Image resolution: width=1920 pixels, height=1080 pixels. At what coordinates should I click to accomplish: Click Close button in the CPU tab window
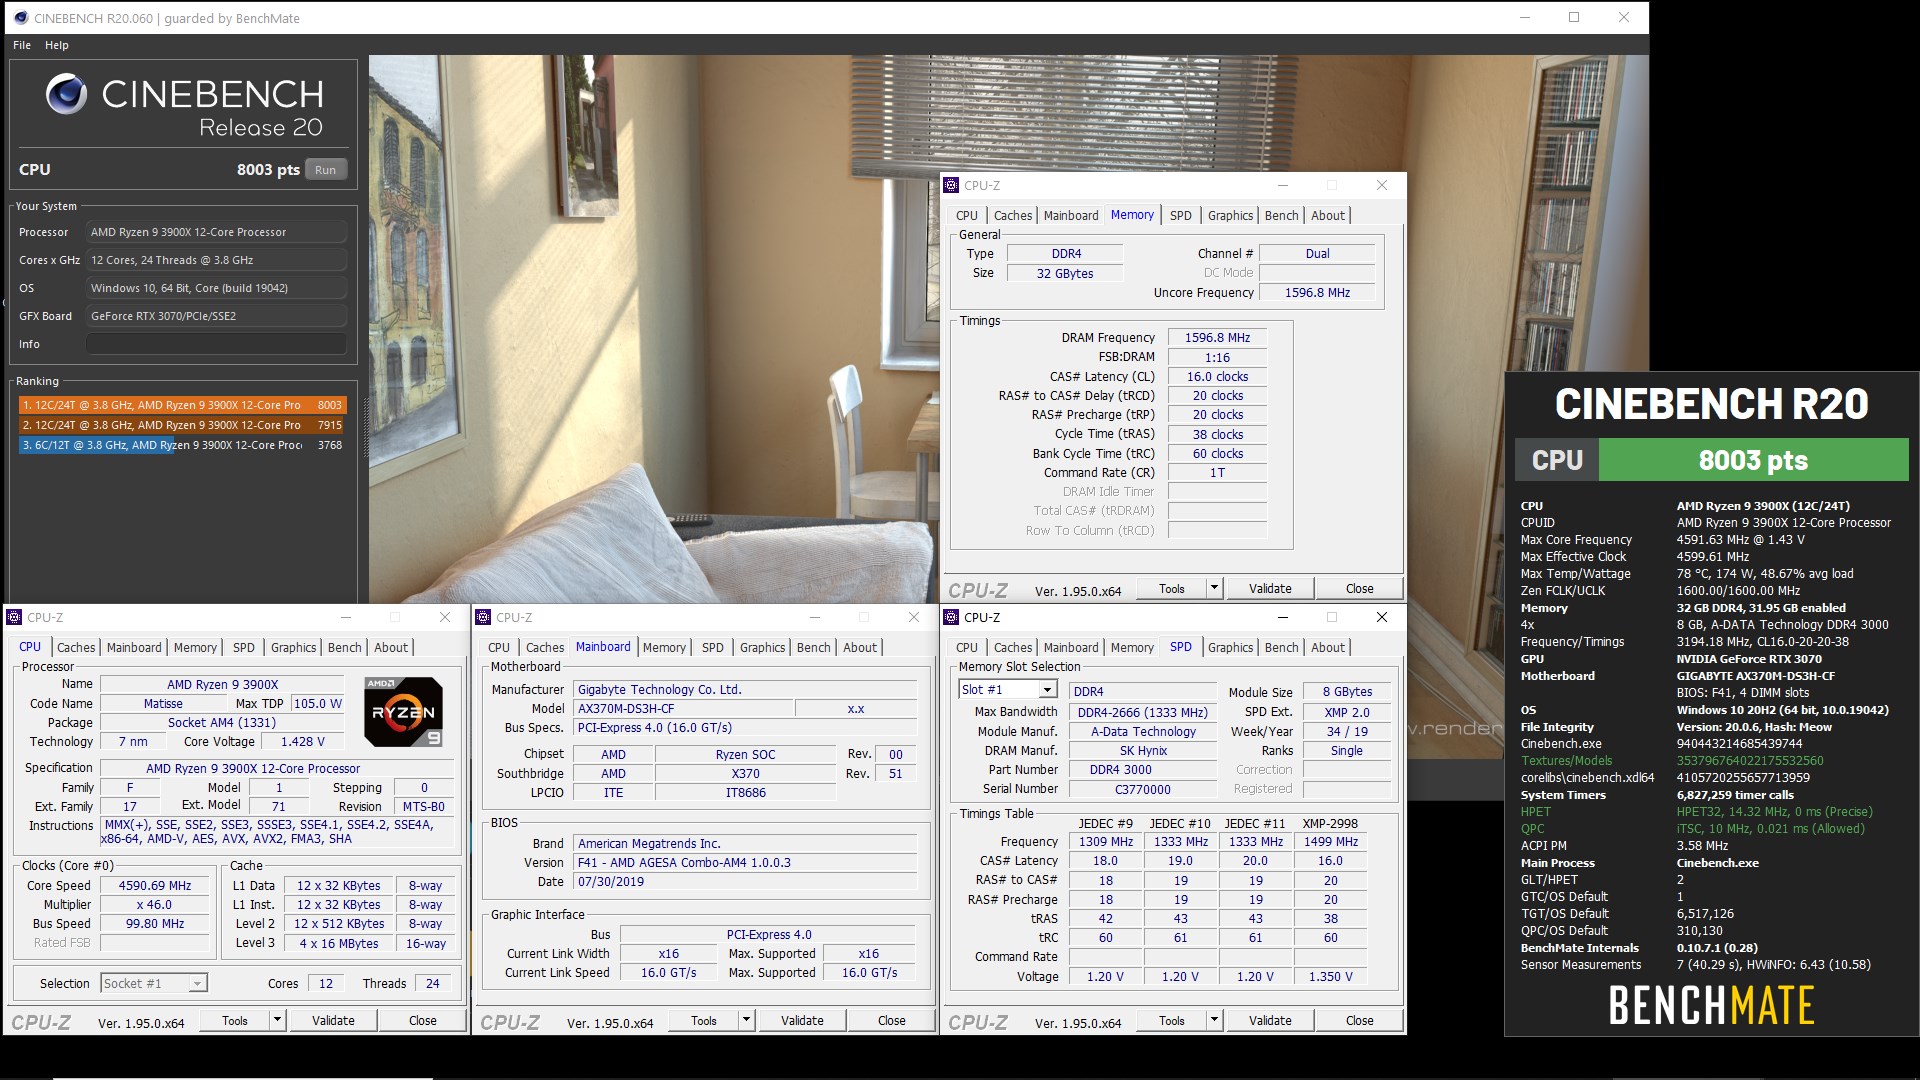(x=422, y=1020)
